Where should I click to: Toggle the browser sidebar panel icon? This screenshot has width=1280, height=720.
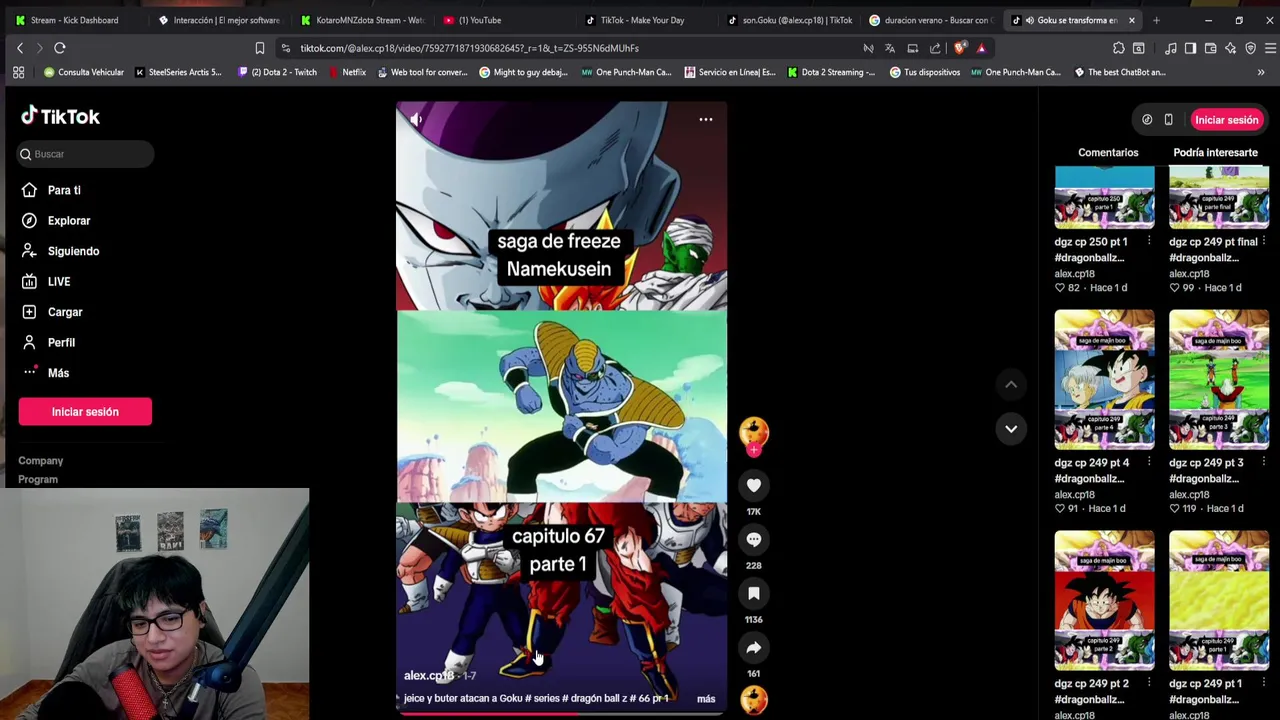pos(1190,48)
